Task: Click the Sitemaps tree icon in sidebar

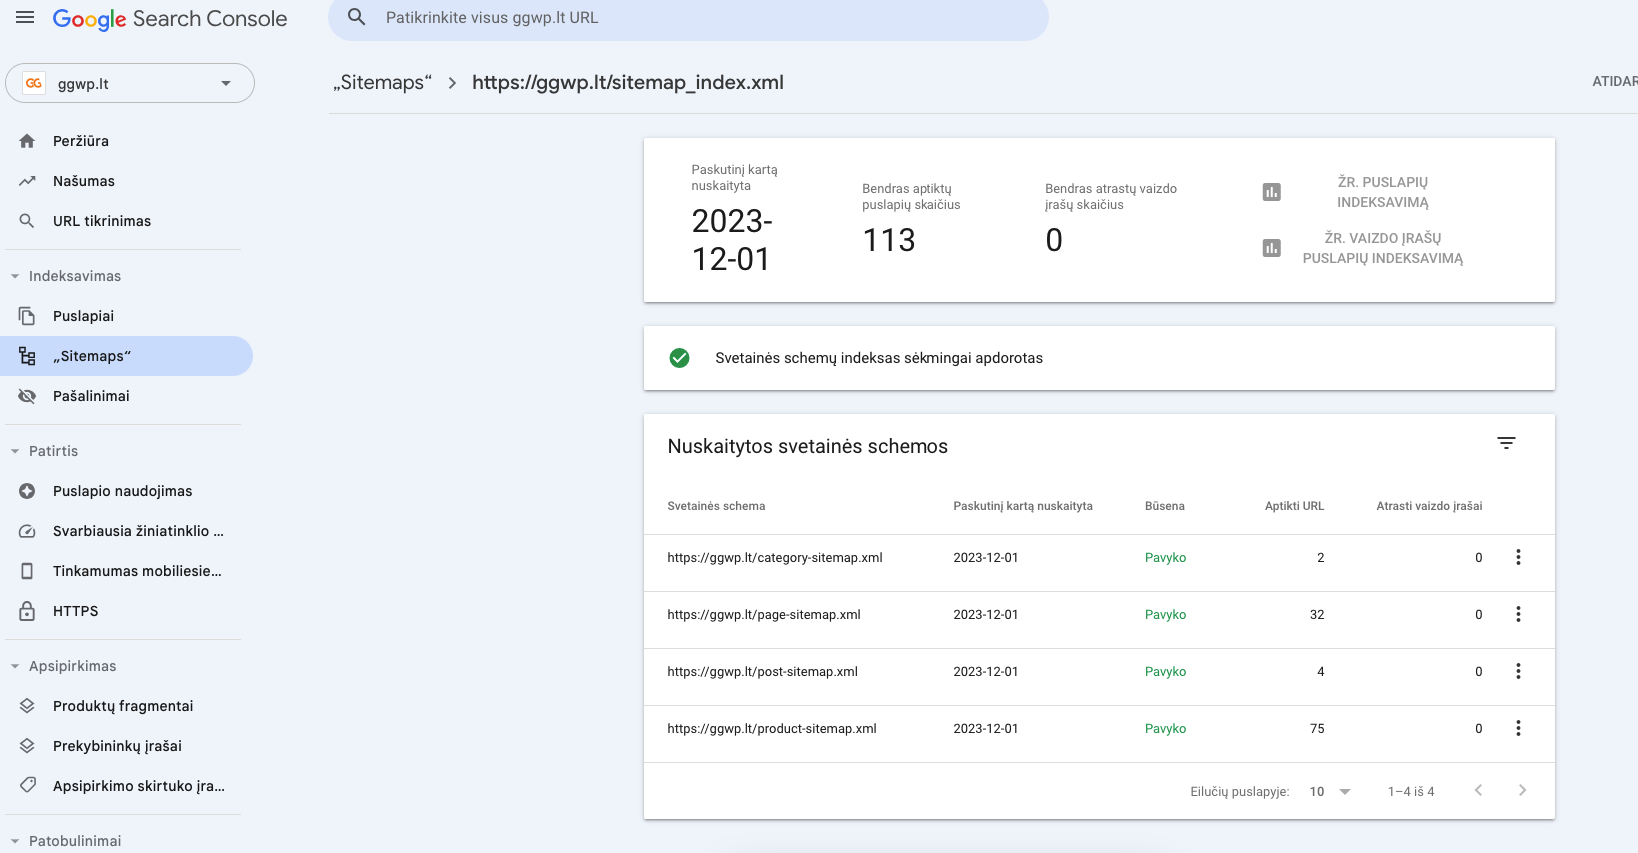Action: coord(27,356)
